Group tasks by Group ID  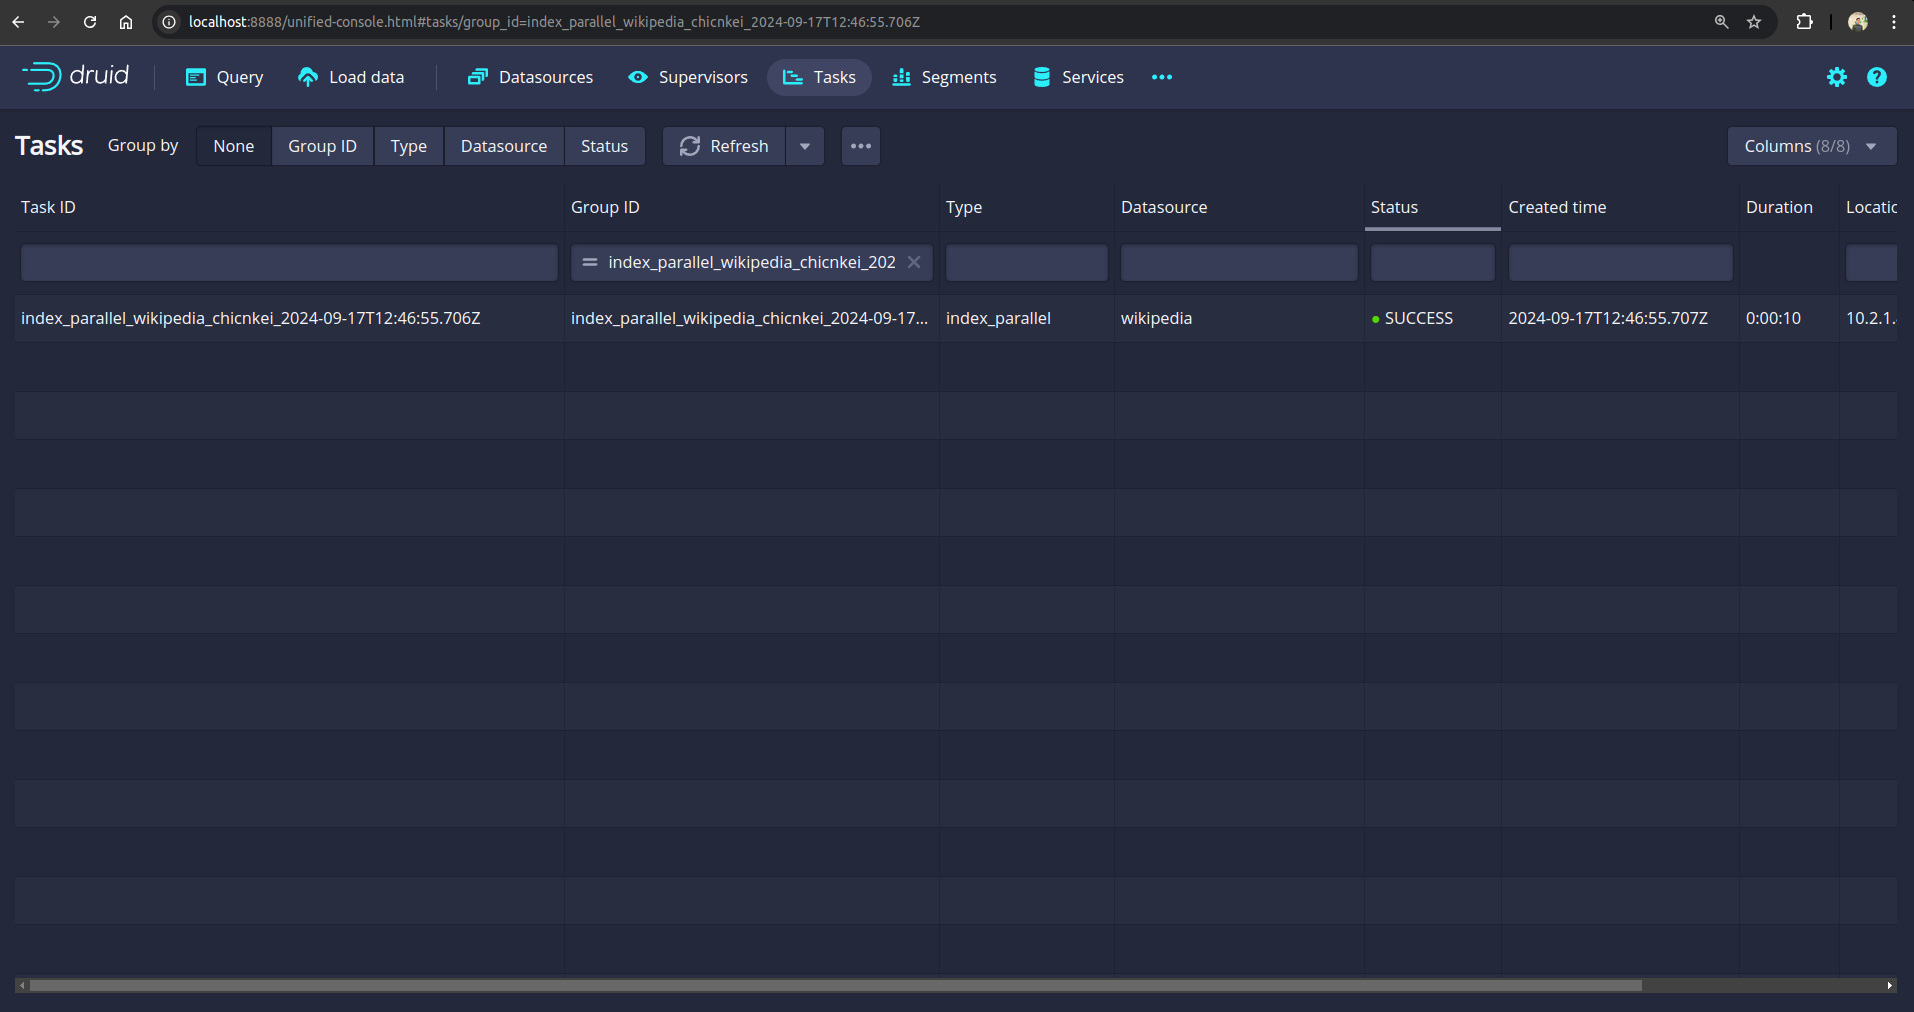[322, 146]
